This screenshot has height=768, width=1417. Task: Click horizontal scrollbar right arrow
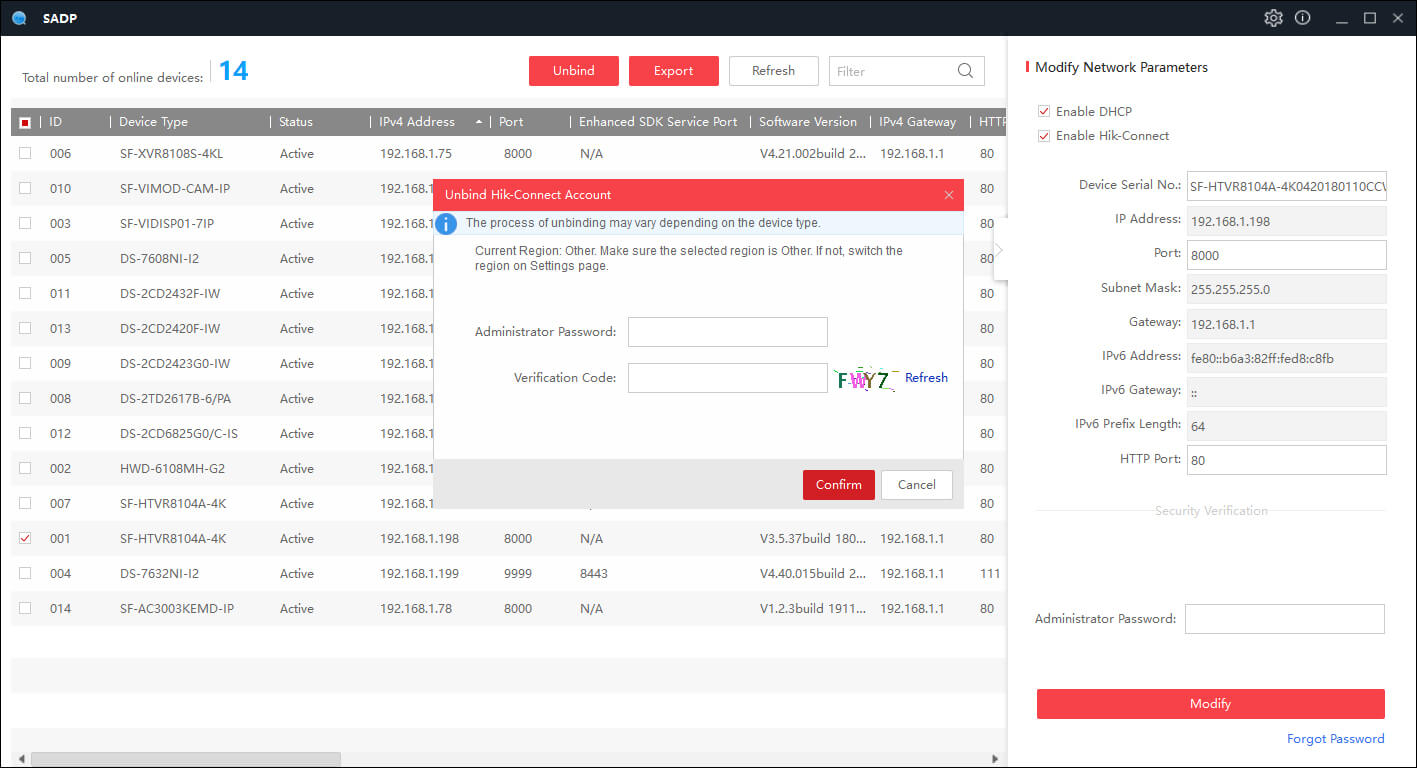[995, 760]
